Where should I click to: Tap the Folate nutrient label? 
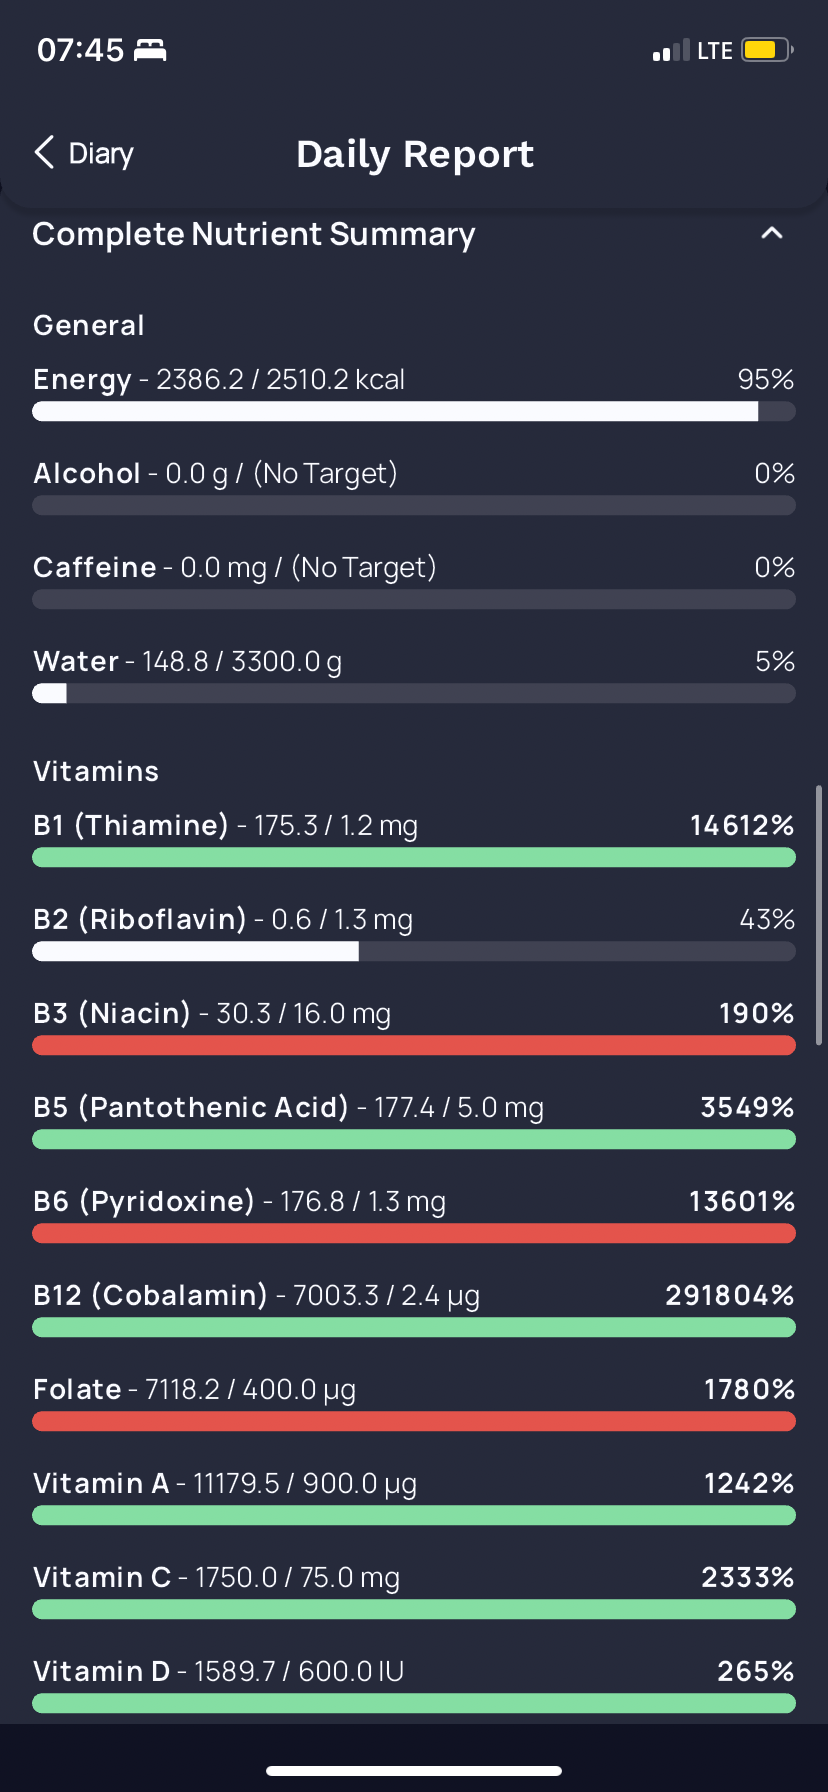(77, 1390)
